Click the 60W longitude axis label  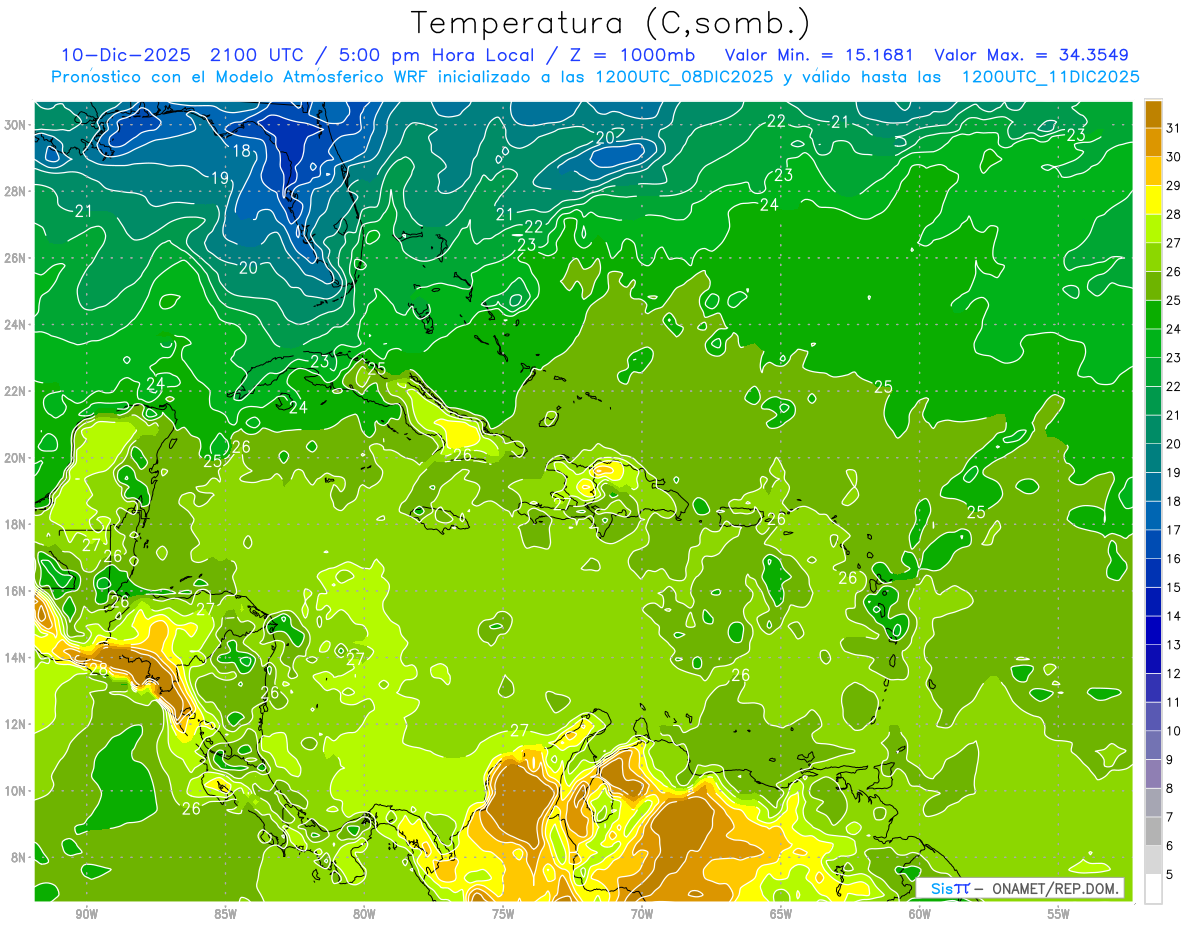[920, 915]
